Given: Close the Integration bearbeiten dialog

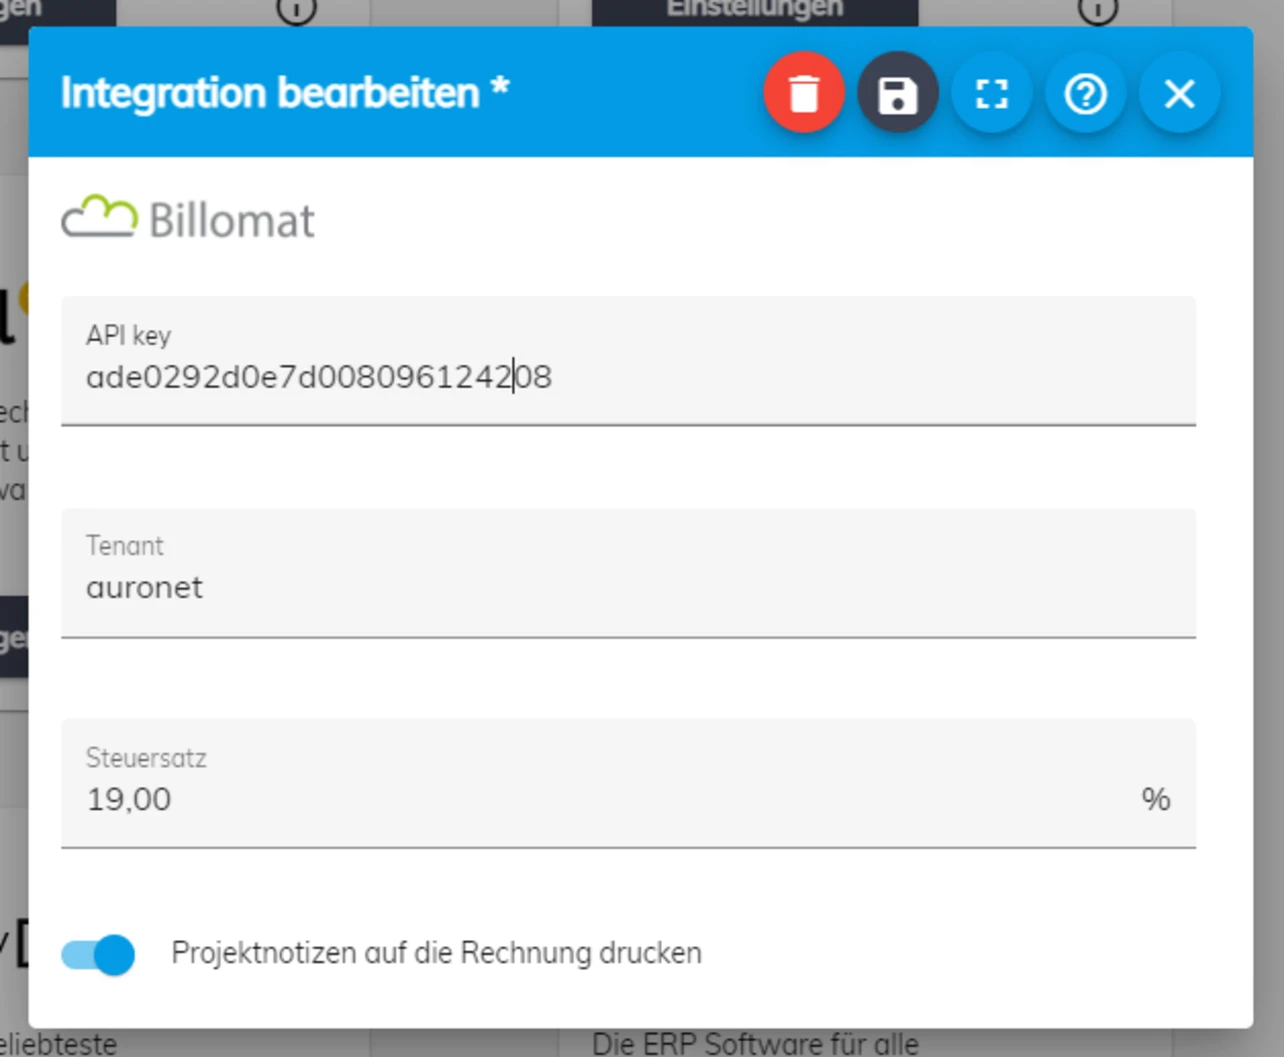Looking at the screenshot, I should coord(1180,93).
